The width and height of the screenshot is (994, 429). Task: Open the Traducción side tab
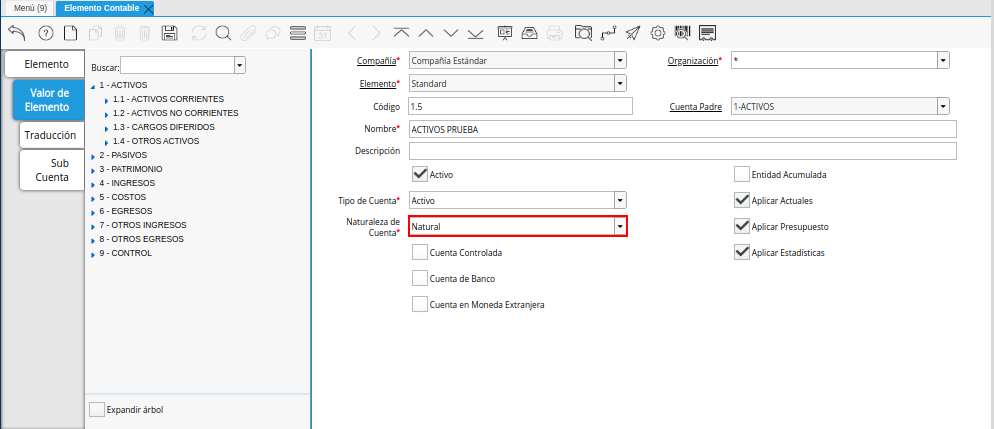[x=51, y=135]
